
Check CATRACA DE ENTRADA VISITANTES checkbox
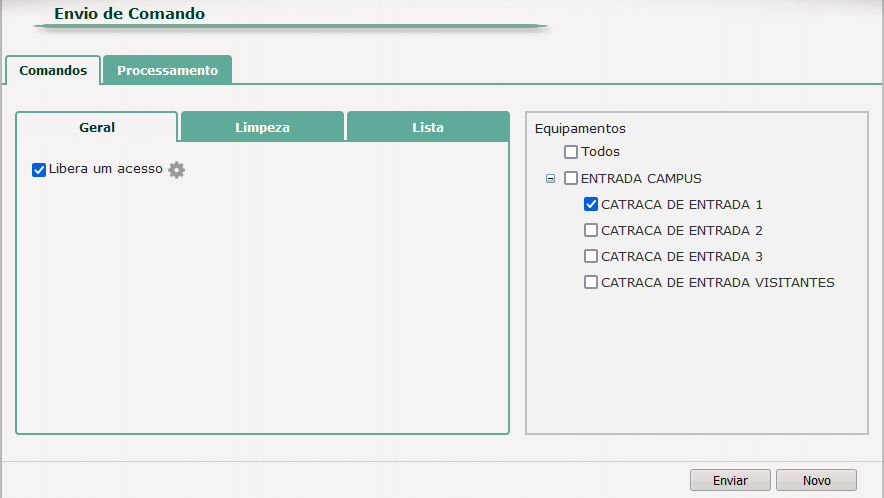point(591,282)
